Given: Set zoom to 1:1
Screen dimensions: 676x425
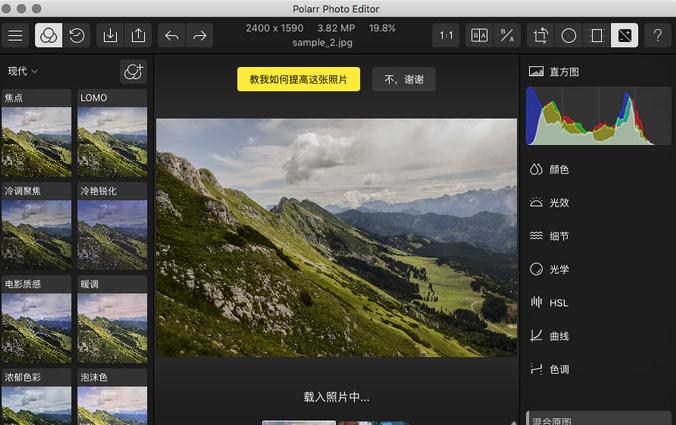Looking at the screenshot, I should tap(446, 35).
